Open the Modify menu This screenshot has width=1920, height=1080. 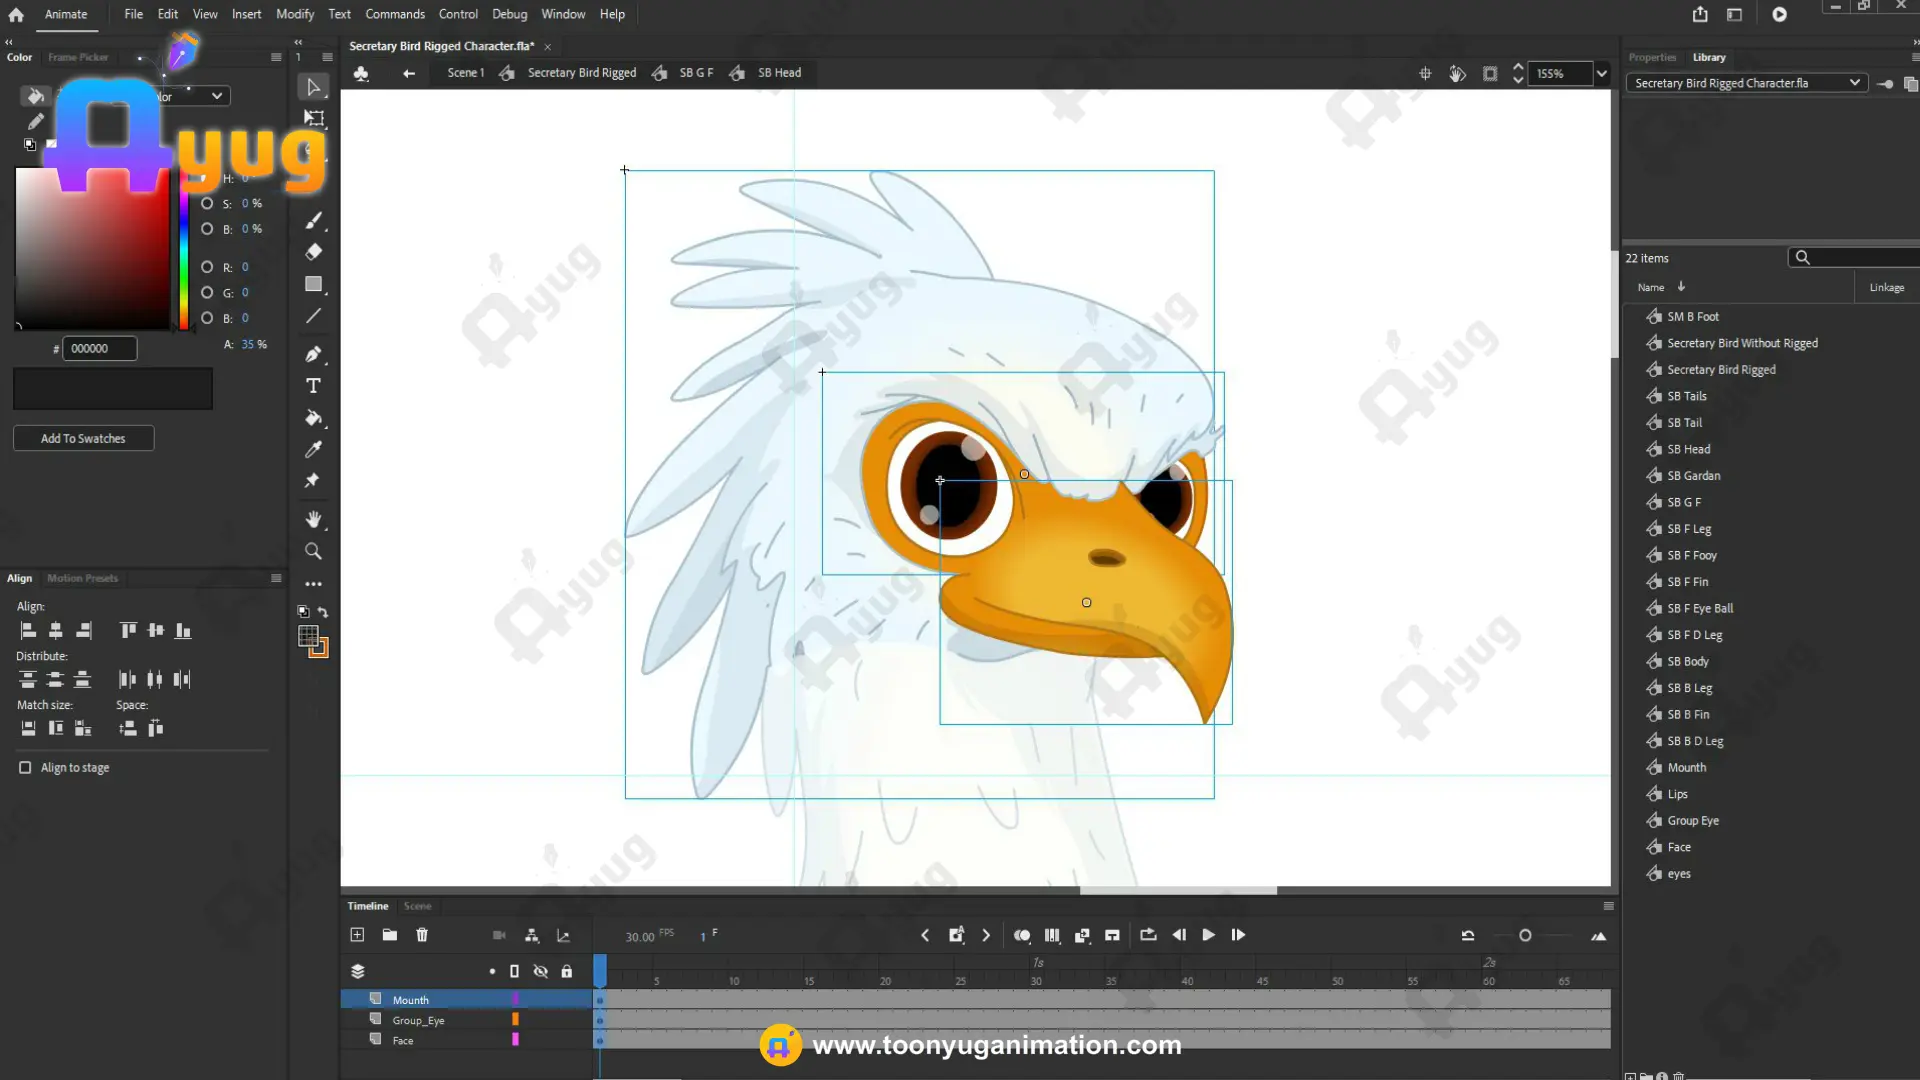click(295, 14)
